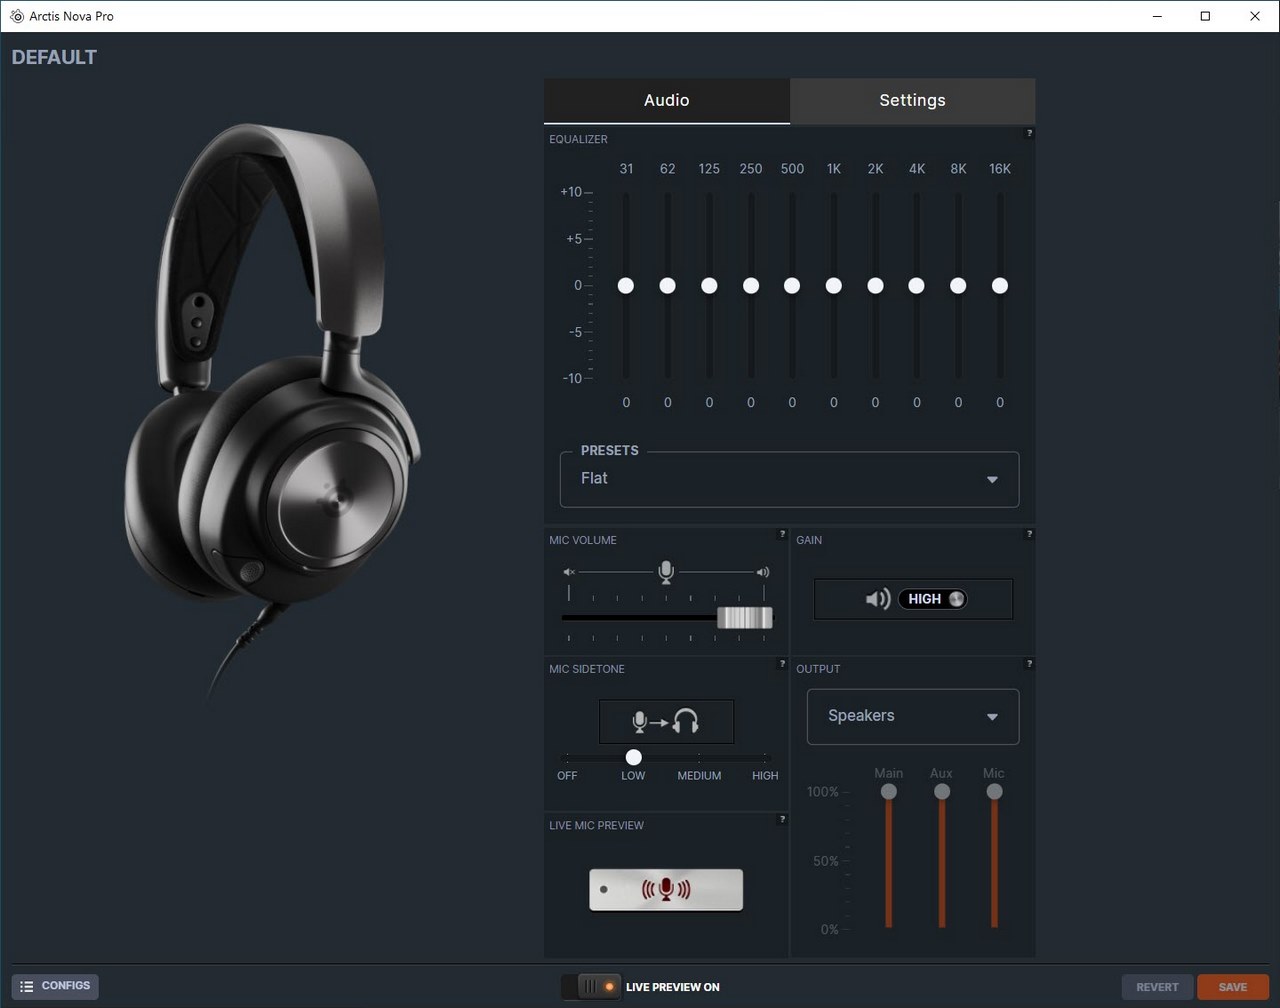Viewport: 1280px width, 1008px height.
Task: Switch to the Settings tab
Action: [912, 100]
